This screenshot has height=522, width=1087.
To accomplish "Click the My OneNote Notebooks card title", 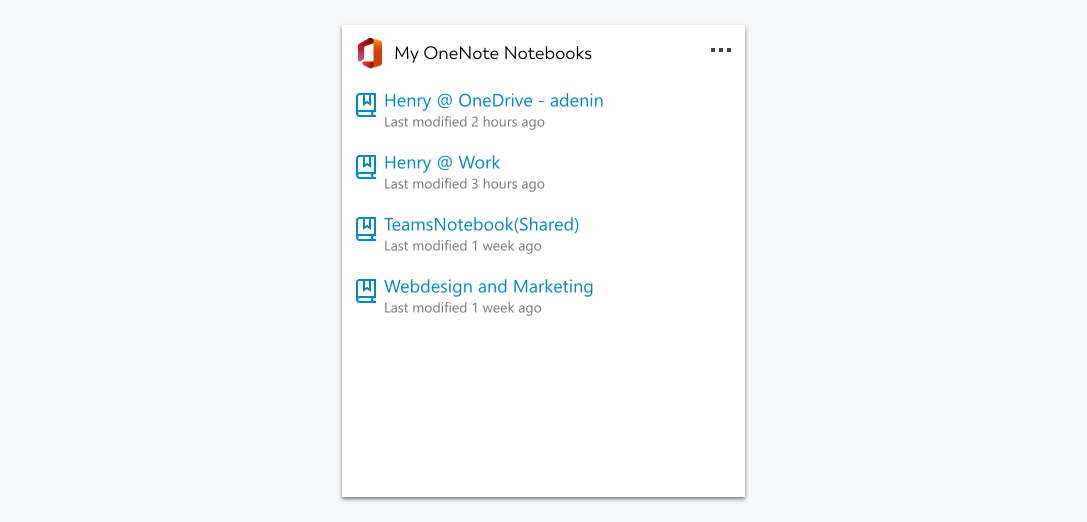I will [493, 53].
